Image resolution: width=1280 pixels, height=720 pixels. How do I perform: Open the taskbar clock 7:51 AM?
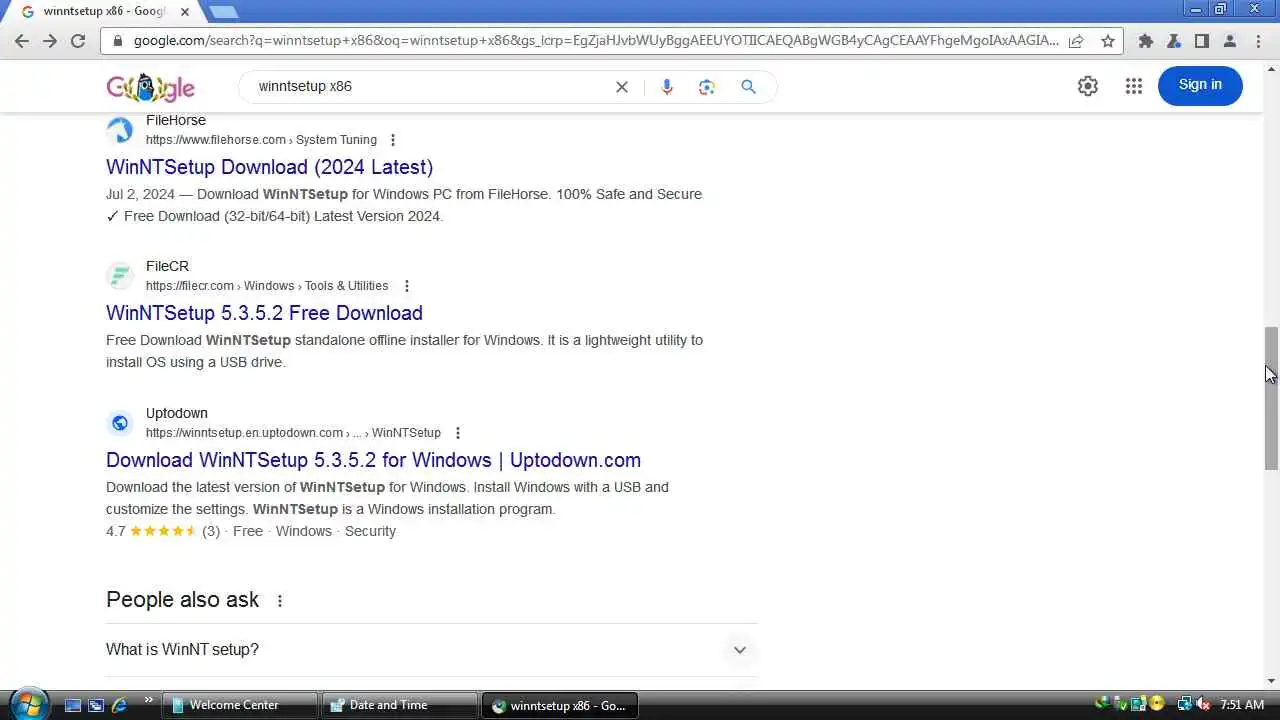point(1243,705)
